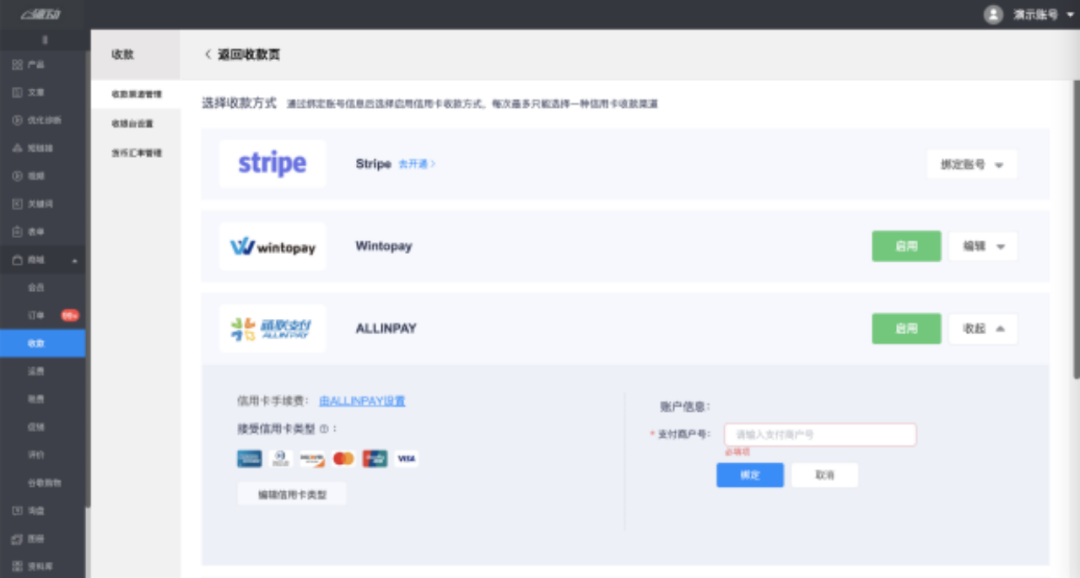The image size is (1080, 578).
Task: Switch to 收银台设置 tab
Action: click(132, 124)
